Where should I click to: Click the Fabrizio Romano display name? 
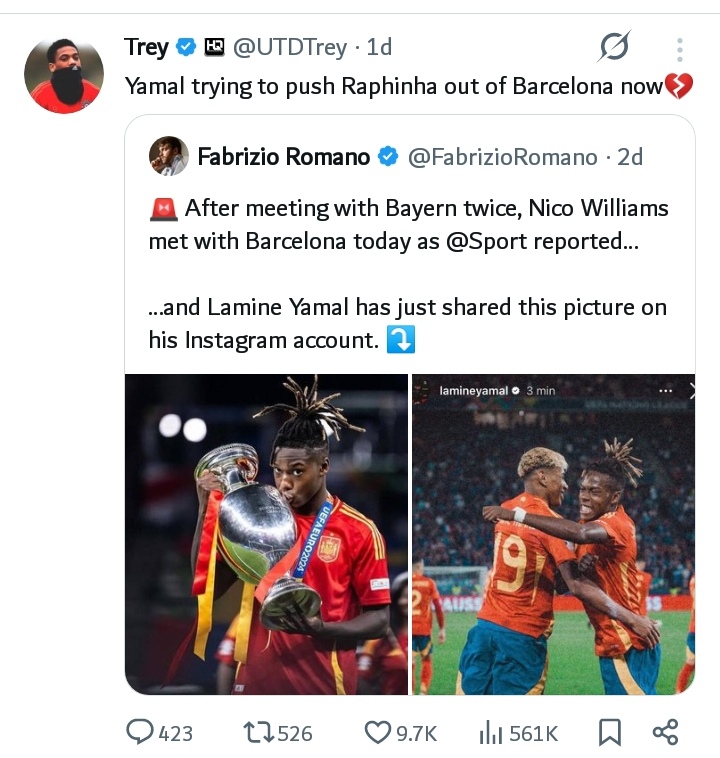coord(284,157)
